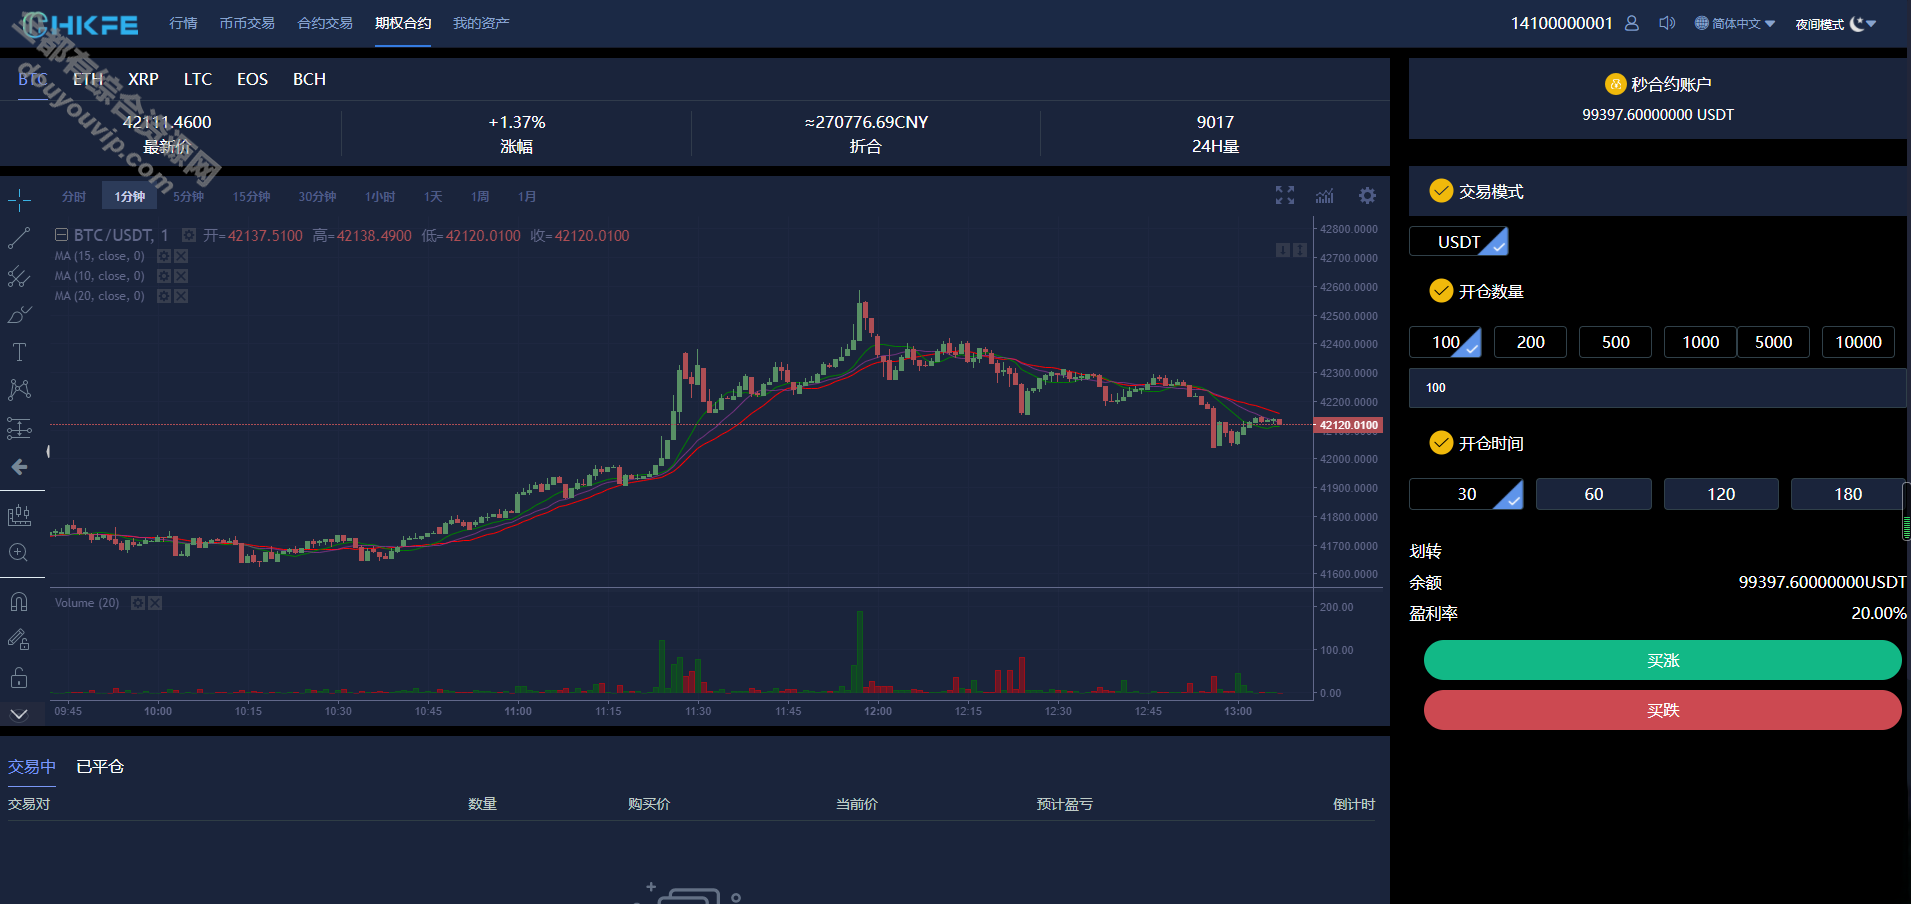
Task: Collapse the BTC/USDT legend toggle box
Action: 61,235
